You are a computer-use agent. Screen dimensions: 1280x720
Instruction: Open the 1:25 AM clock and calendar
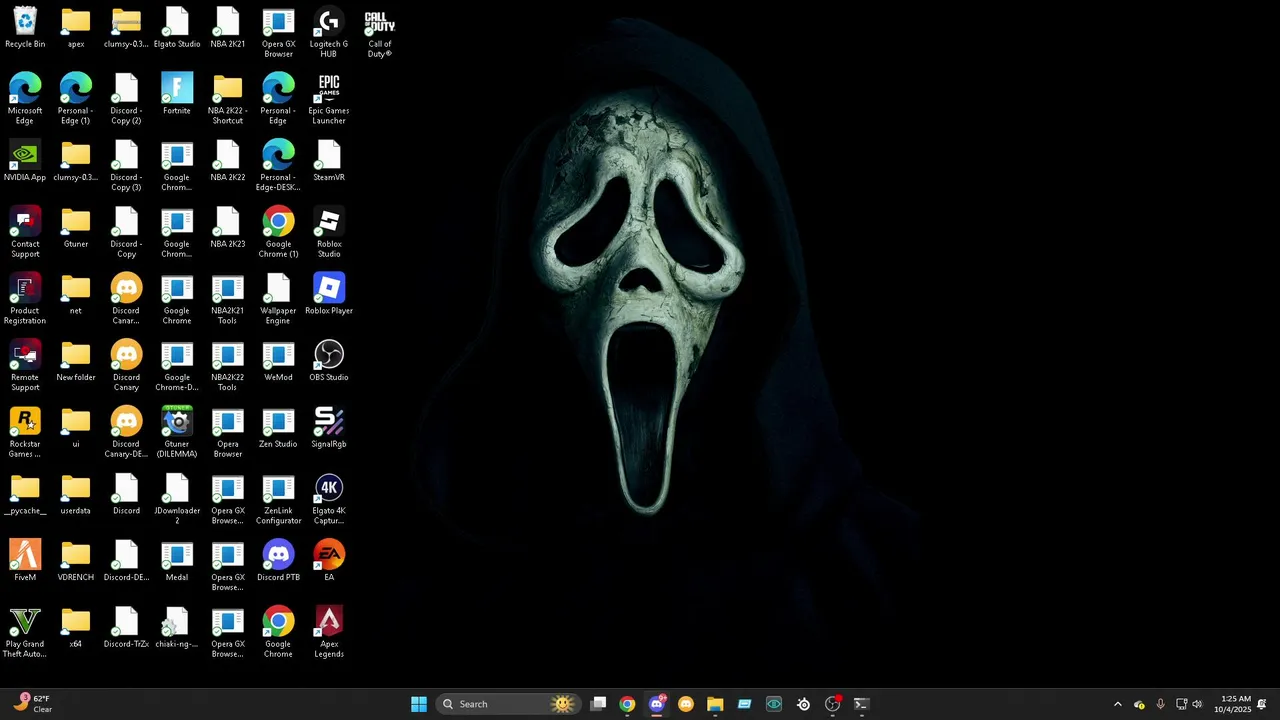[x=1232, y=704]
